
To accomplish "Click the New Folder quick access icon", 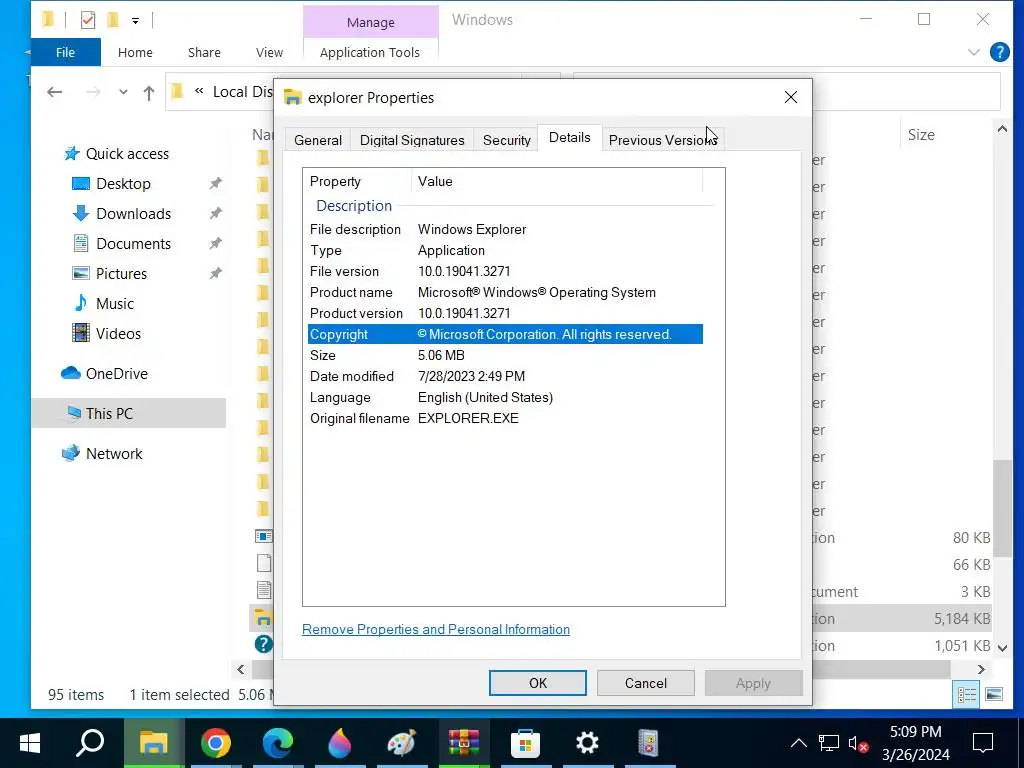I will pos(113,20).
